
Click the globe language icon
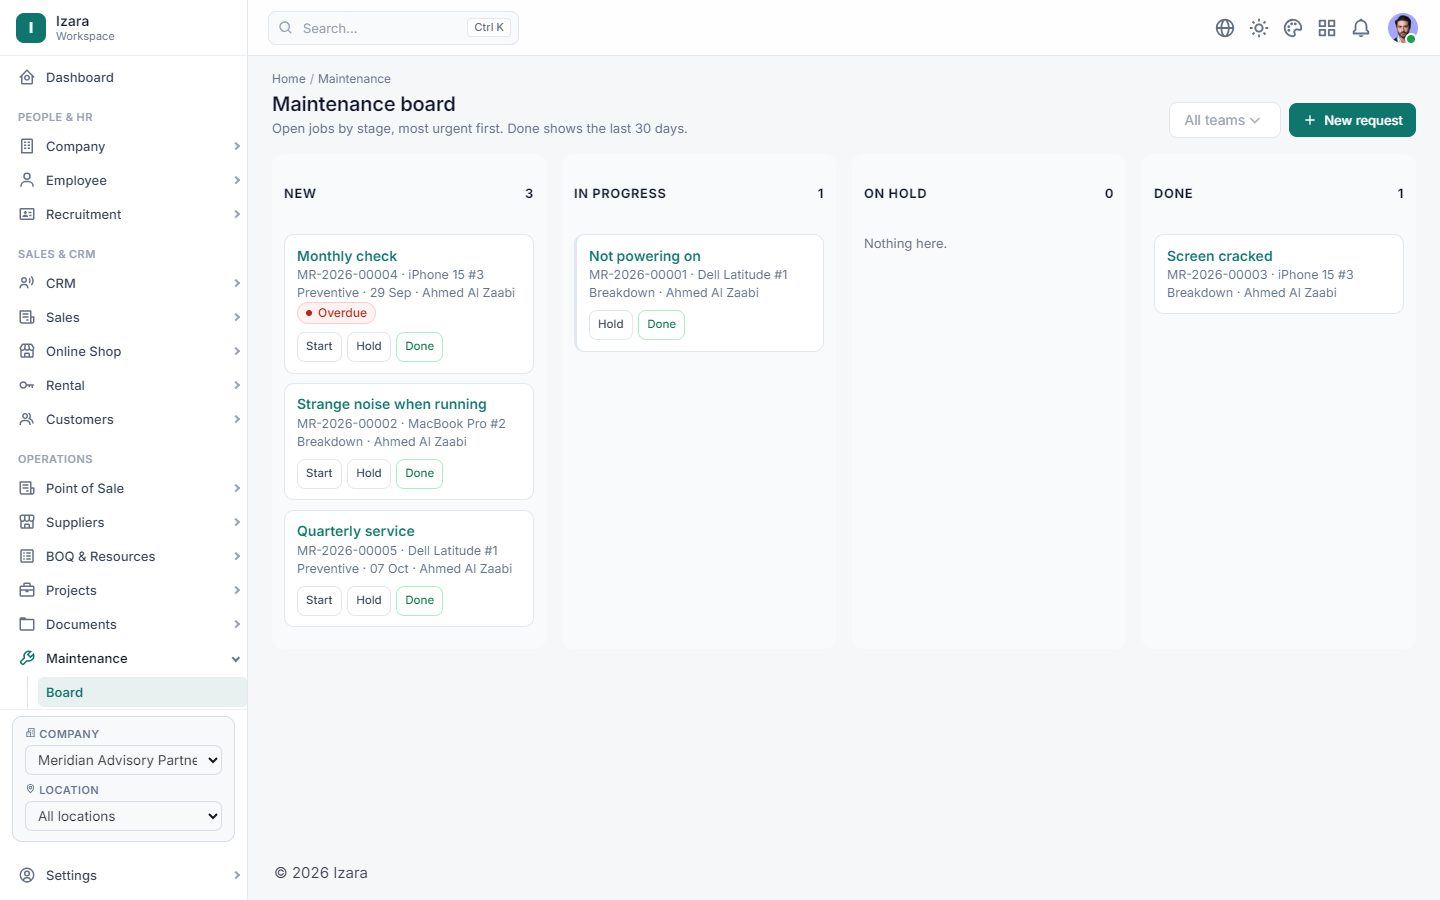tap(1225, 28)
